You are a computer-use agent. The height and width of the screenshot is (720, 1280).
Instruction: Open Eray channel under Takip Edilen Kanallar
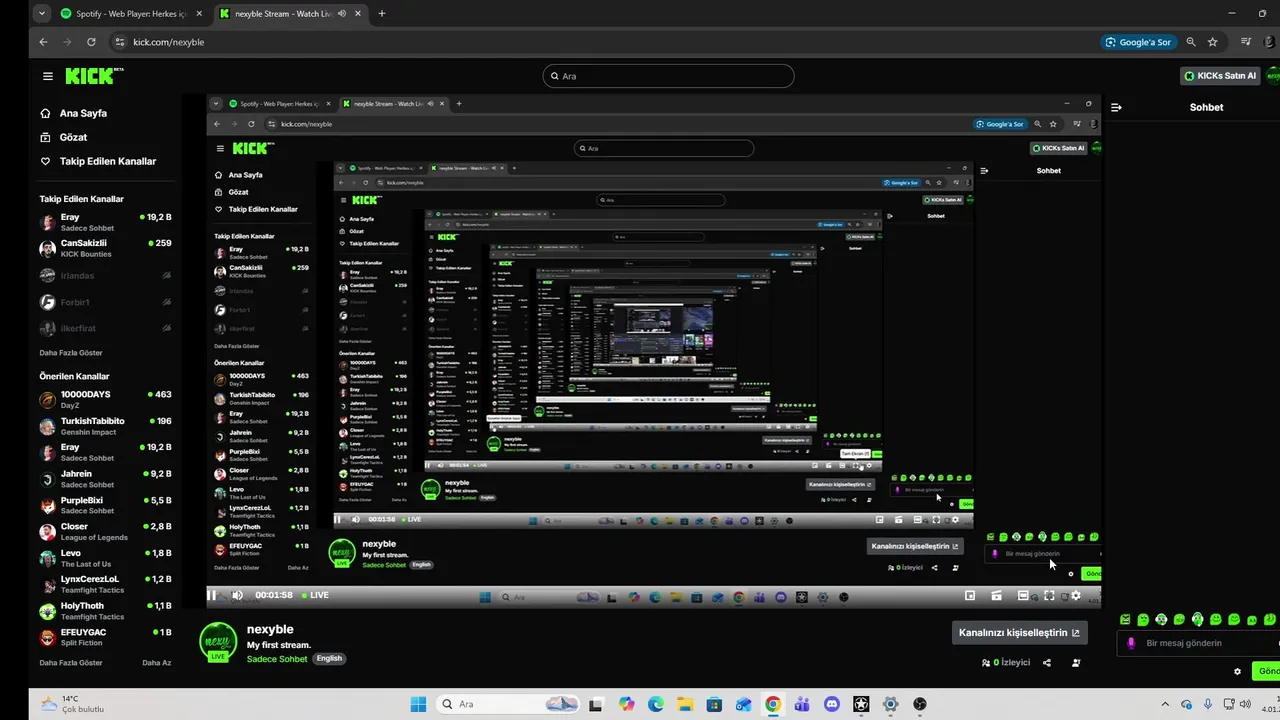click(x=105, y=222)
